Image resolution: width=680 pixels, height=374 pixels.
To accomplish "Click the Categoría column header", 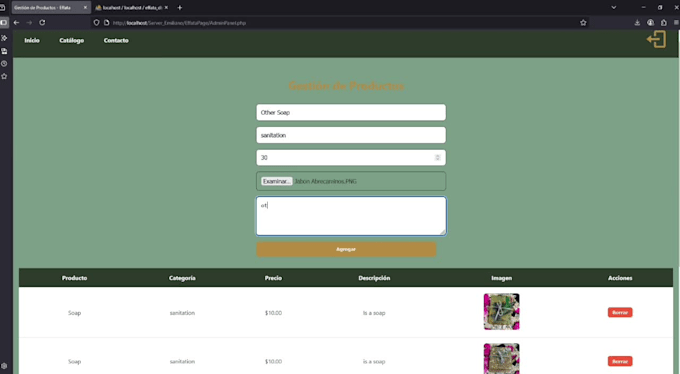I will (x=182, y=278).
